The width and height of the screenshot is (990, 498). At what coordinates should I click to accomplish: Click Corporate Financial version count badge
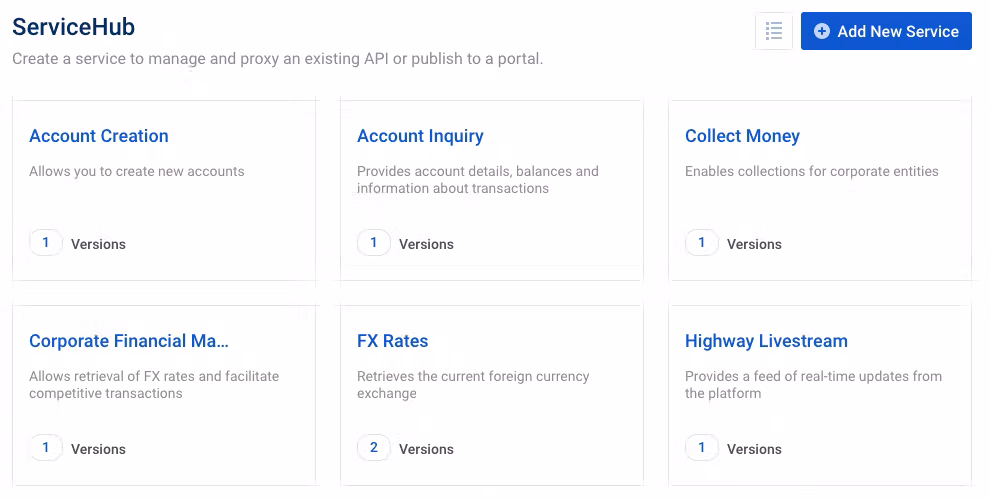coord(46,448)
